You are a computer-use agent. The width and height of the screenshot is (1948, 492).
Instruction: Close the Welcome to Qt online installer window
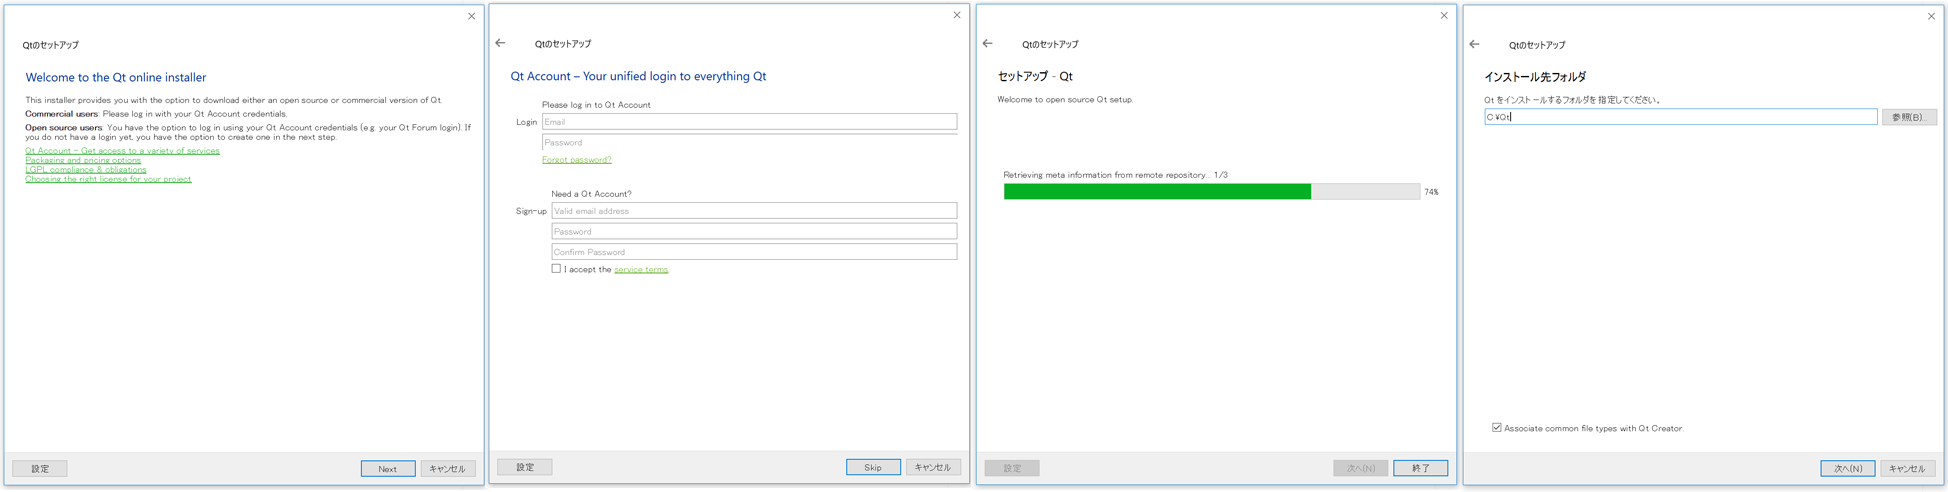(x=472, y=16)
